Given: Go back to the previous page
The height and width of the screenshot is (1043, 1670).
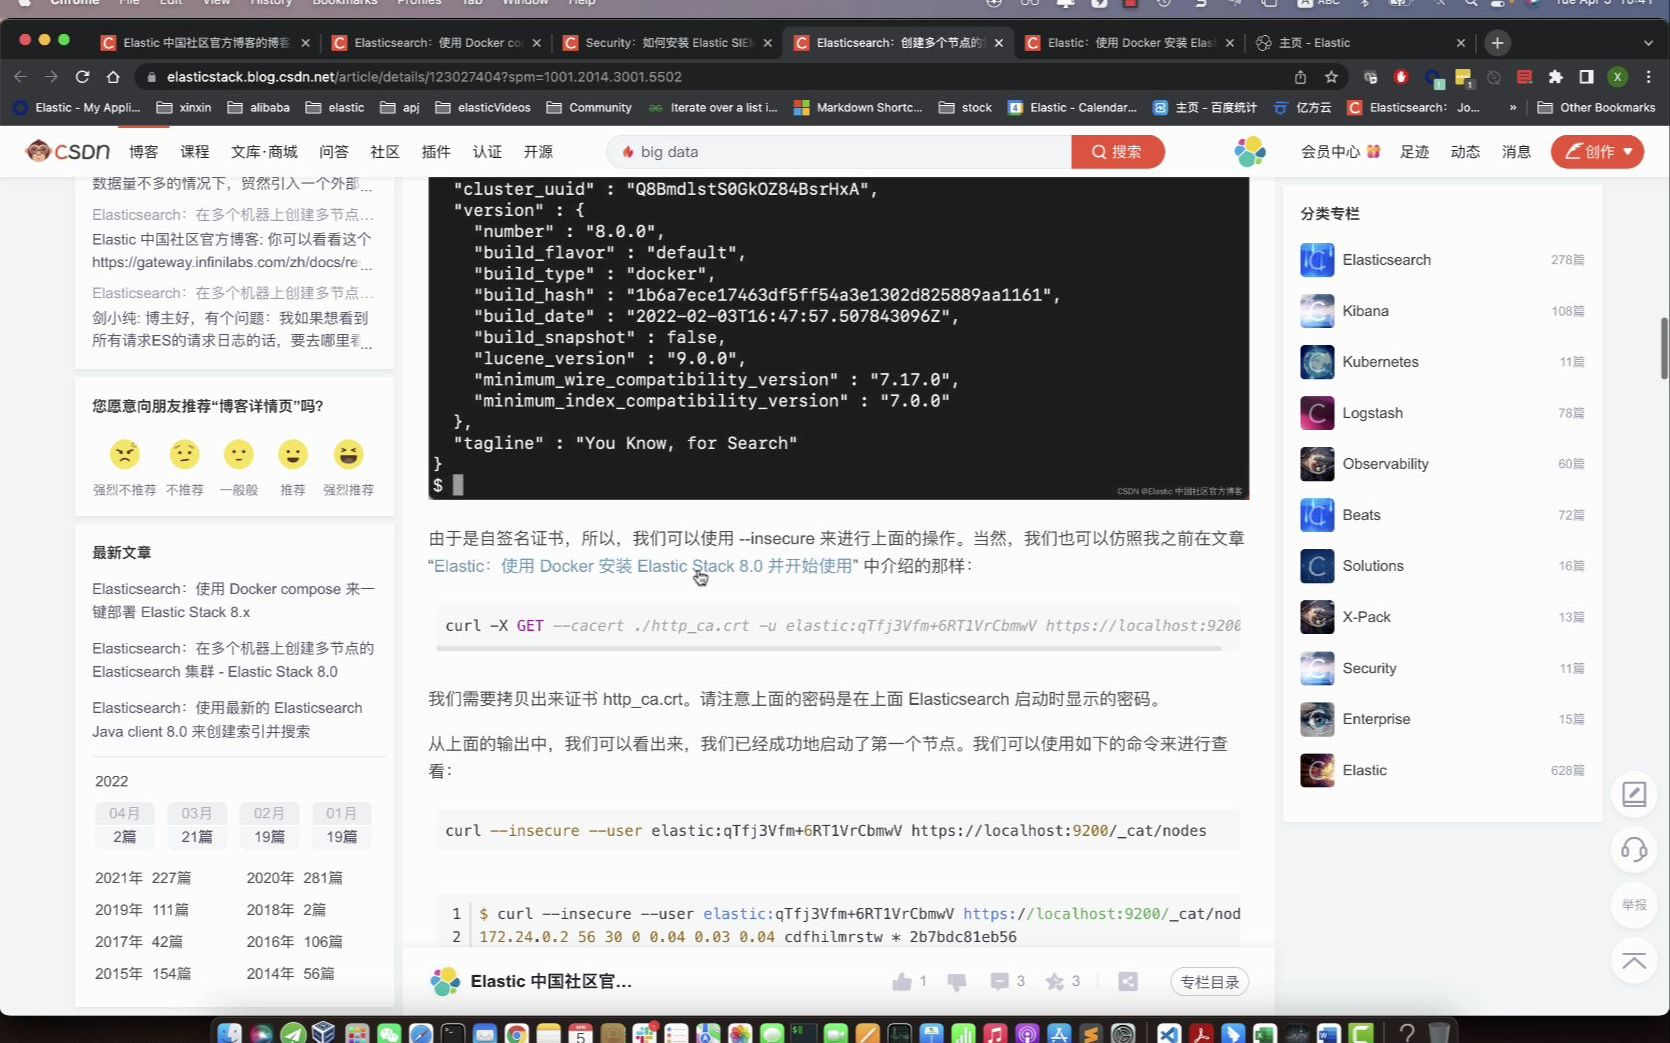Looking at the screenshot, I should (21, 77).
